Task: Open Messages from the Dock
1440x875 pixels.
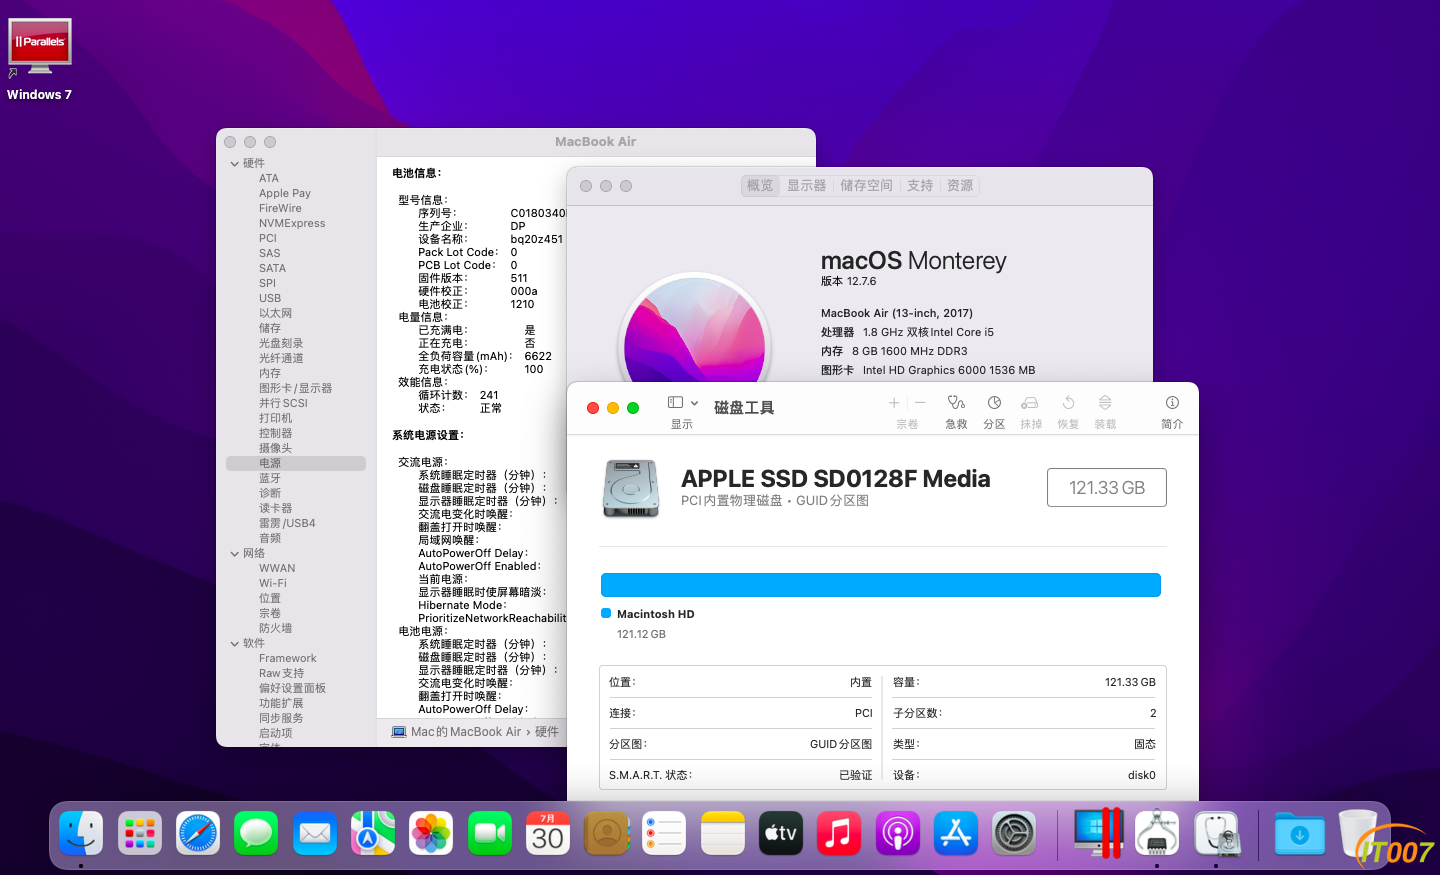Action: point(256,833)
